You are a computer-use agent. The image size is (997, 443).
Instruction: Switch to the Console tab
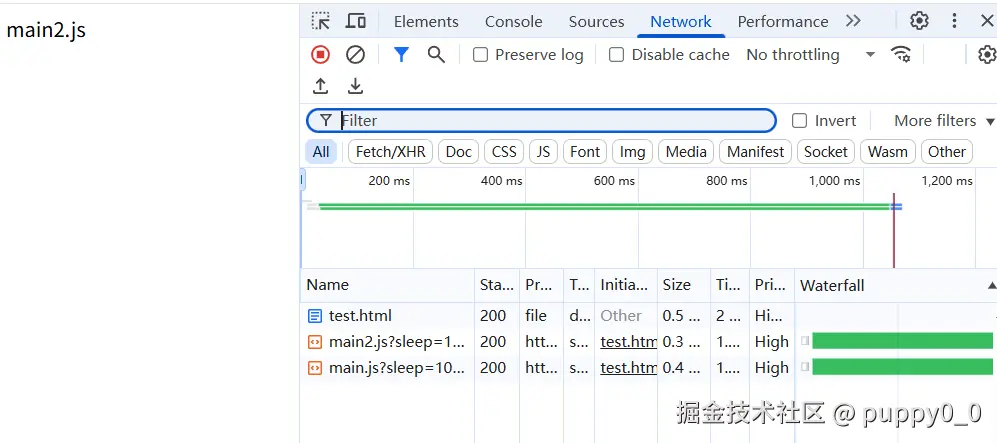point(514,22)
